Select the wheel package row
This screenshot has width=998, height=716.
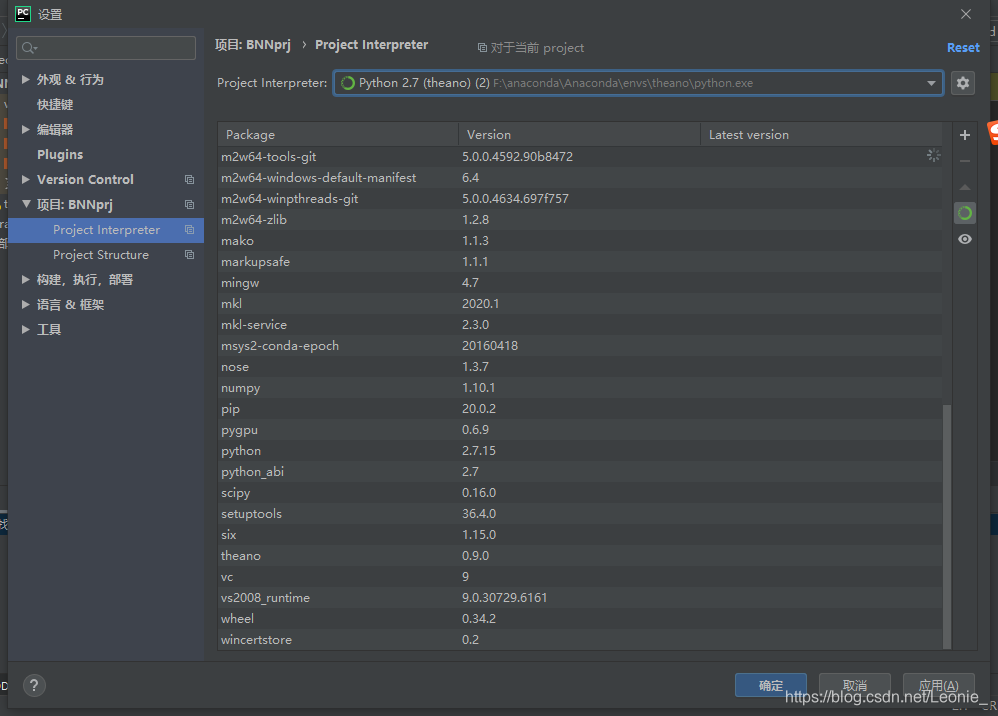click(x=580, y=619)
